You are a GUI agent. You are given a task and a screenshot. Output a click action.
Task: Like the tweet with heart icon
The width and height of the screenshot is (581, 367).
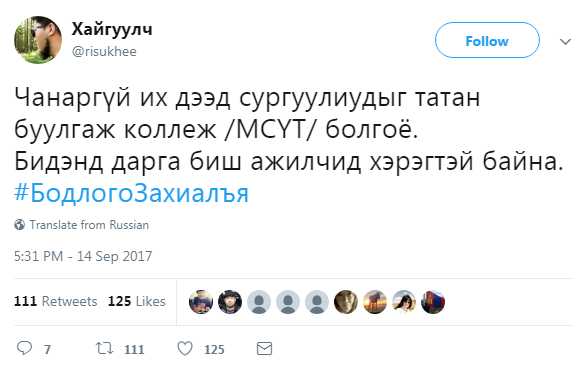click(x=185, y=348)
